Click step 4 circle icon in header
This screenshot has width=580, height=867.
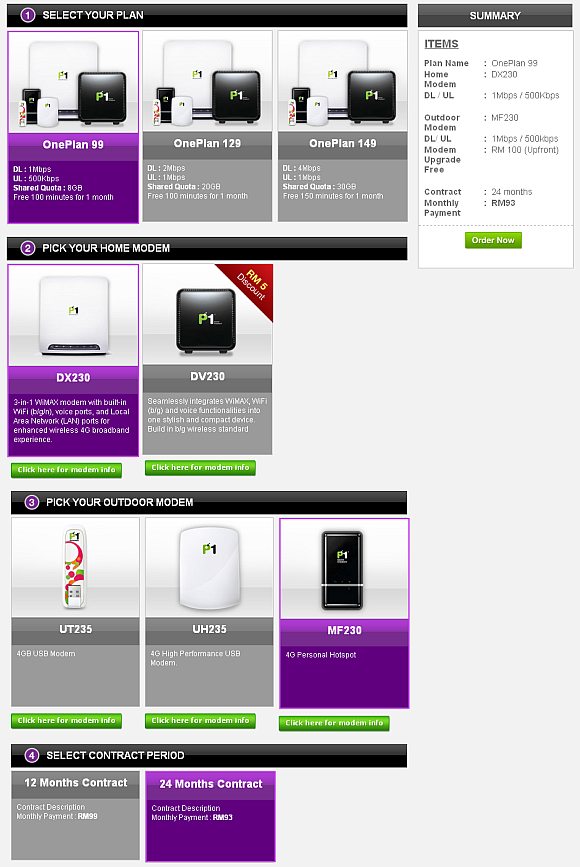point(32,755)
